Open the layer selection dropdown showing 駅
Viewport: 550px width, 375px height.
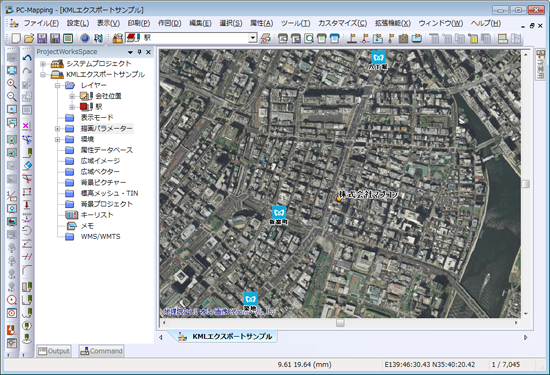coord(253,38)
